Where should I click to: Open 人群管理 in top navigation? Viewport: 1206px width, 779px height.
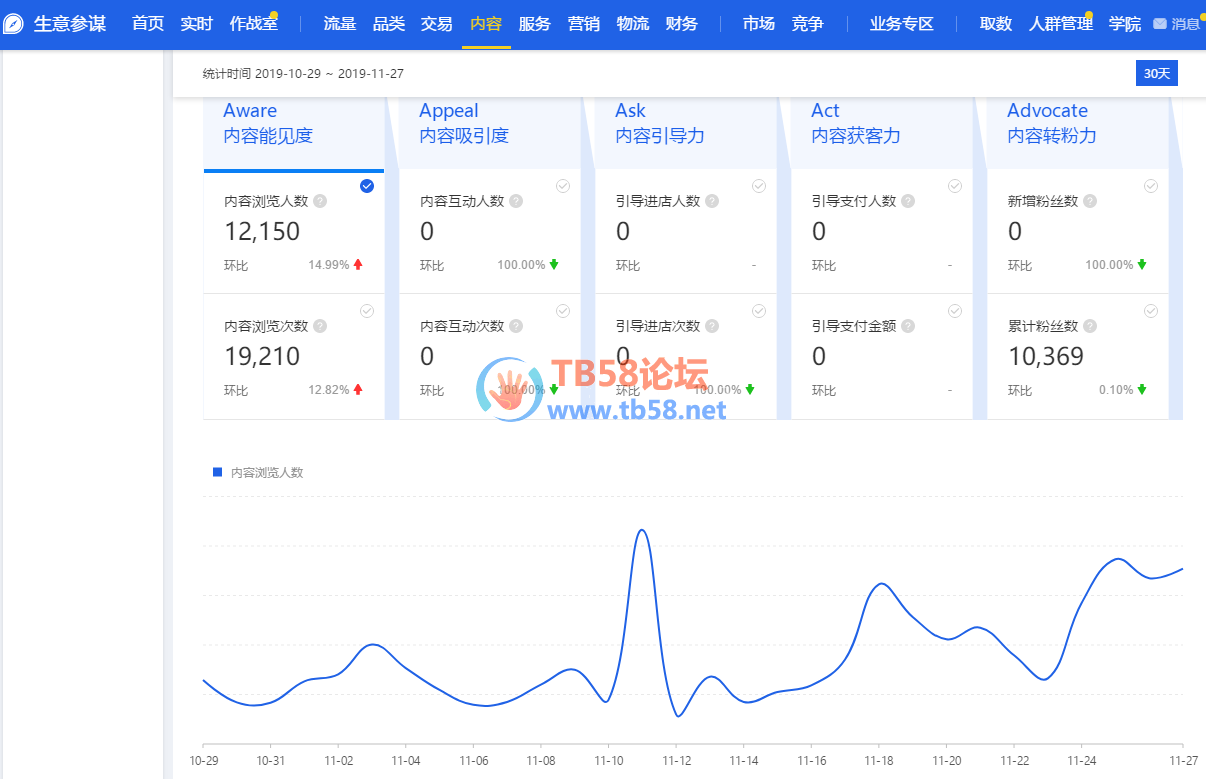[1061, 24]
